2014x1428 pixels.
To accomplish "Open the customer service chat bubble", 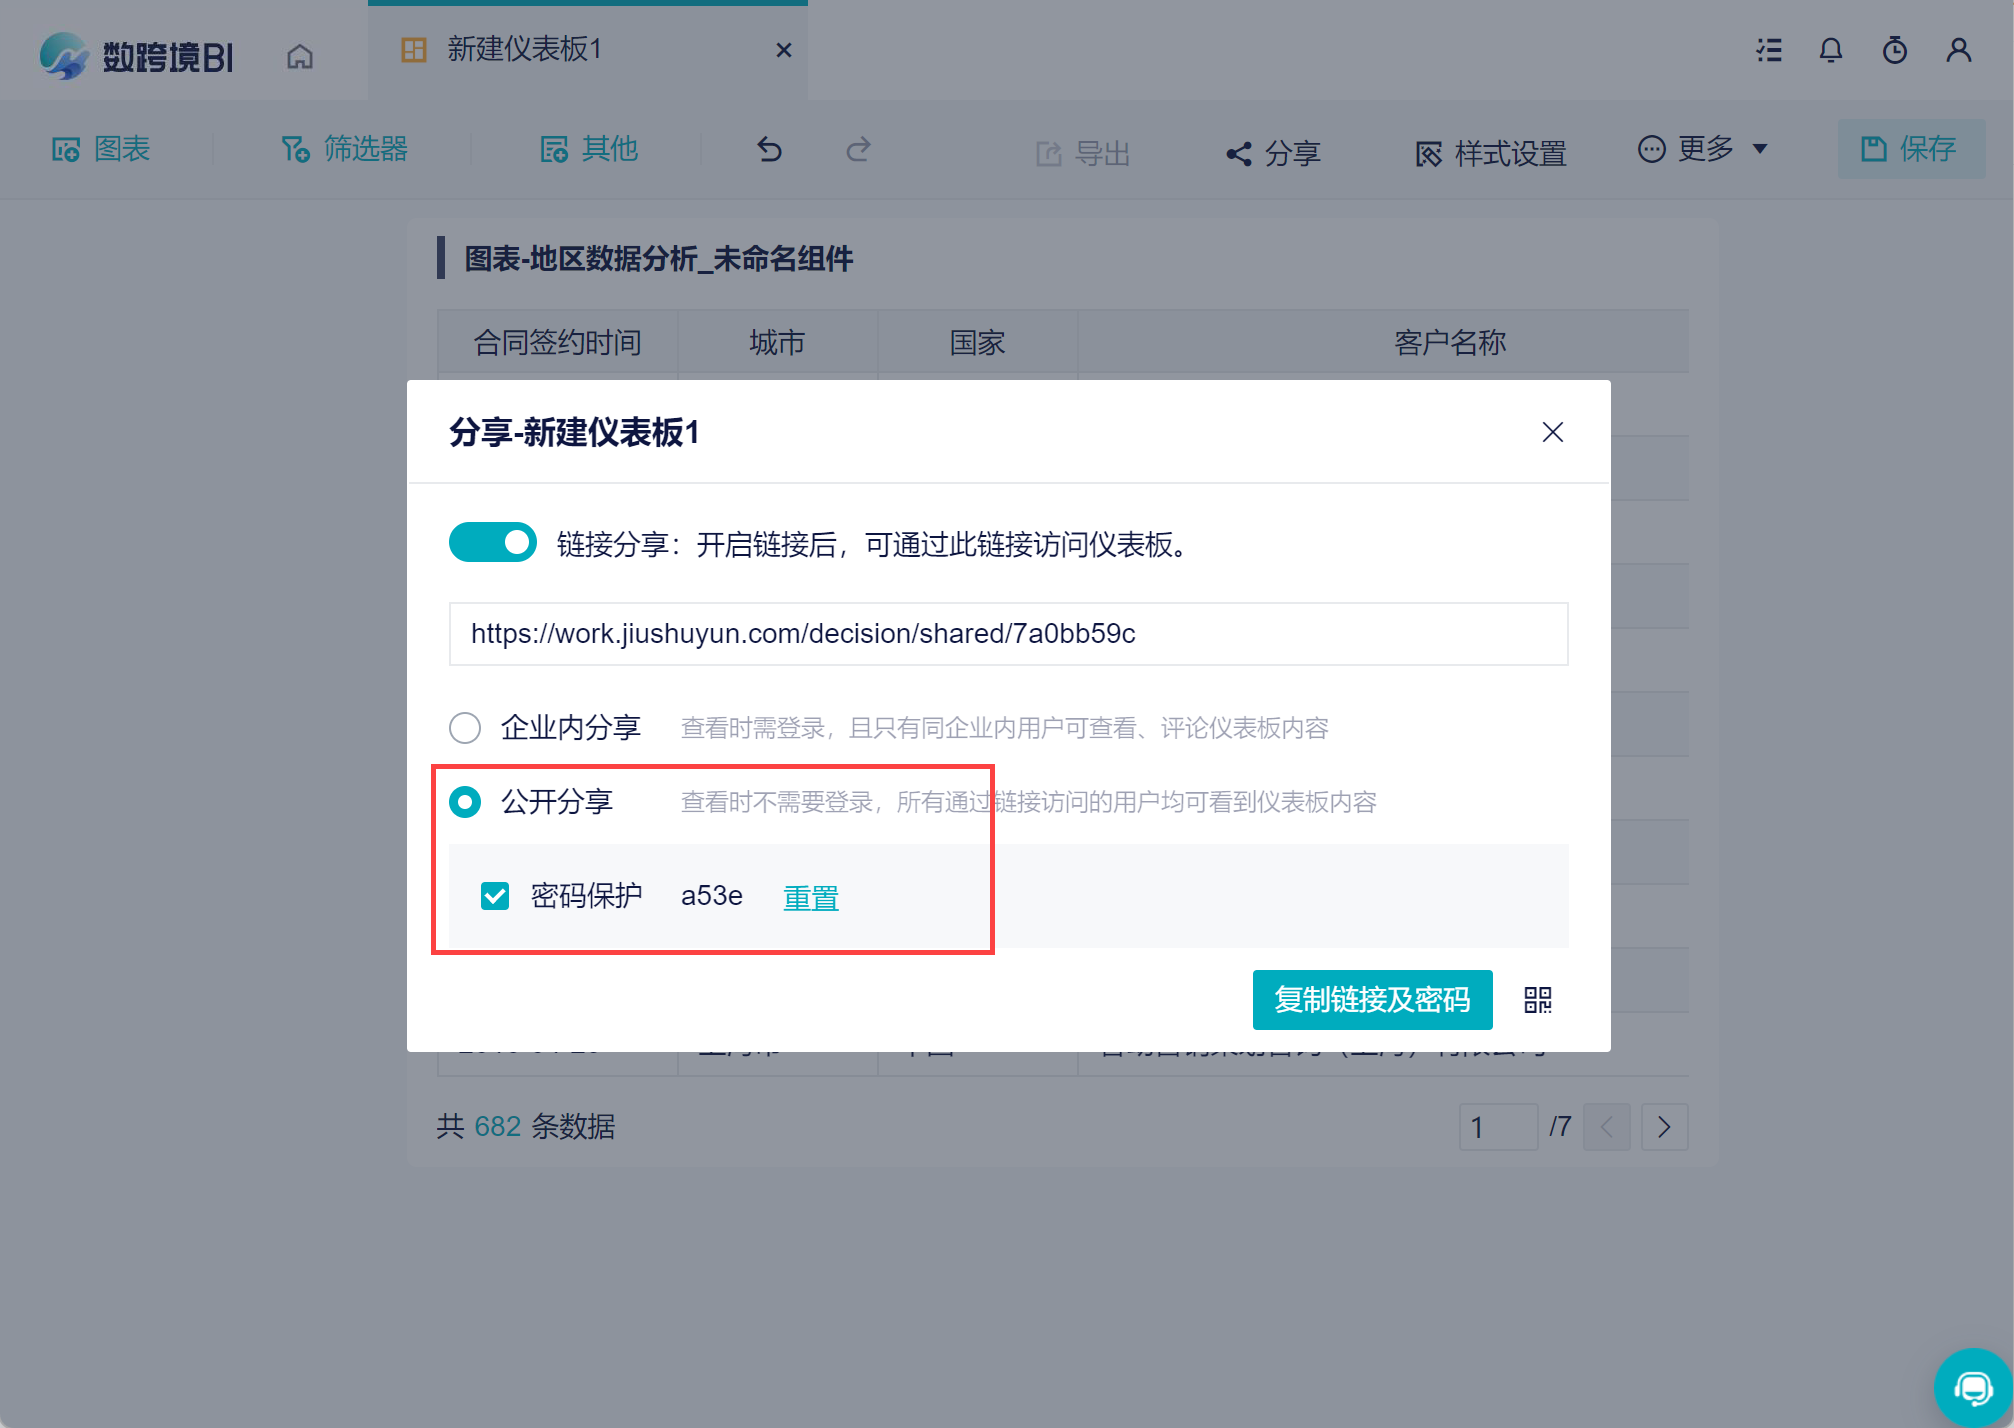I will tap(1973, 1387).
